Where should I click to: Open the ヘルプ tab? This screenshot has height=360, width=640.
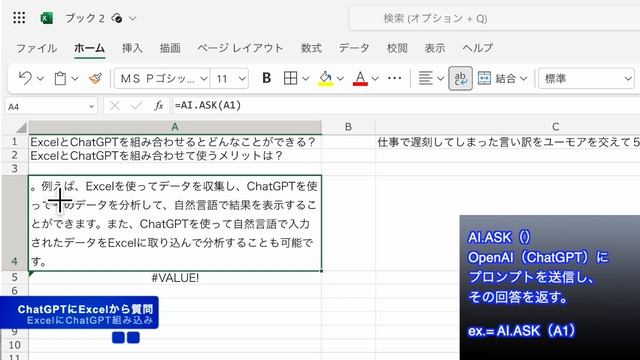(478, 48)
